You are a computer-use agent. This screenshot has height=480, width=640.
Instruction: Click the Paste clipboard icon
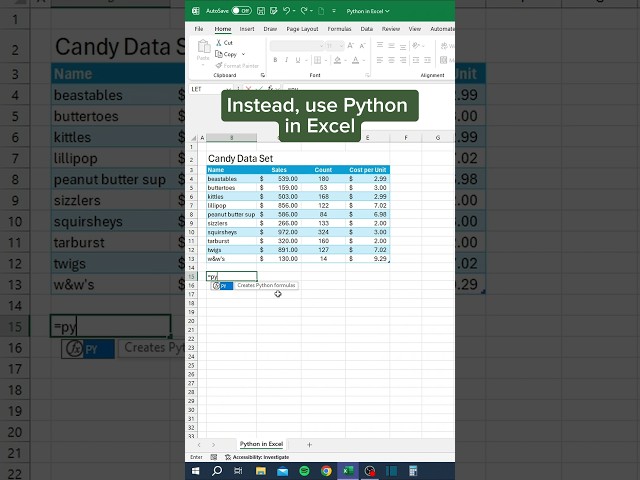pyautogui.click(x=203, y=47)
